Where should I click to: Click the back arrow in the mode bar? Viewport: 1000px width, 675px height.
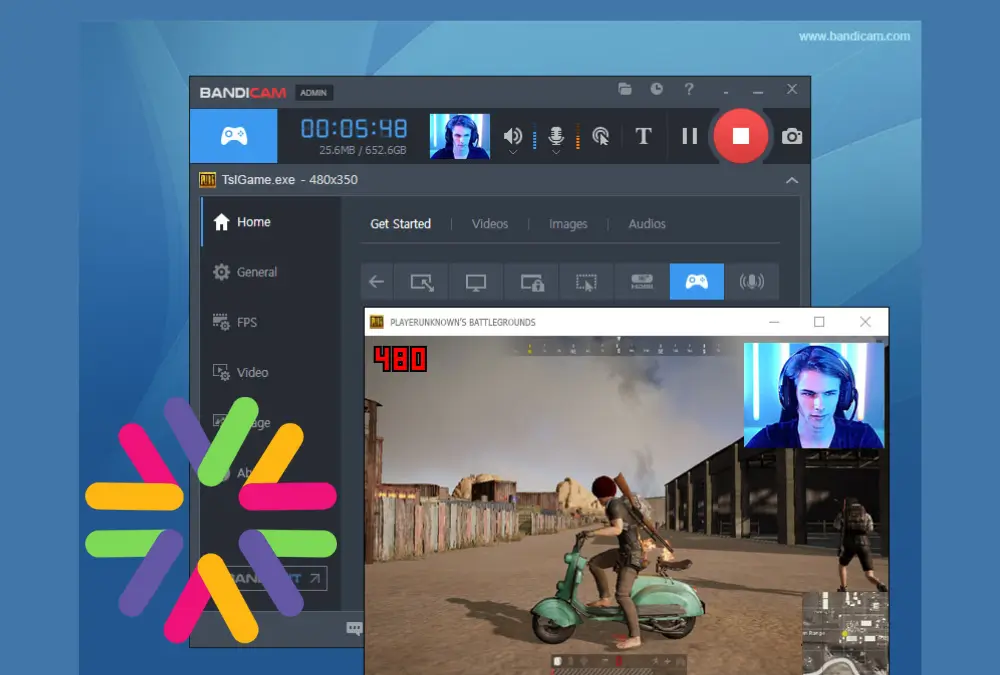(x=376, y=281)
